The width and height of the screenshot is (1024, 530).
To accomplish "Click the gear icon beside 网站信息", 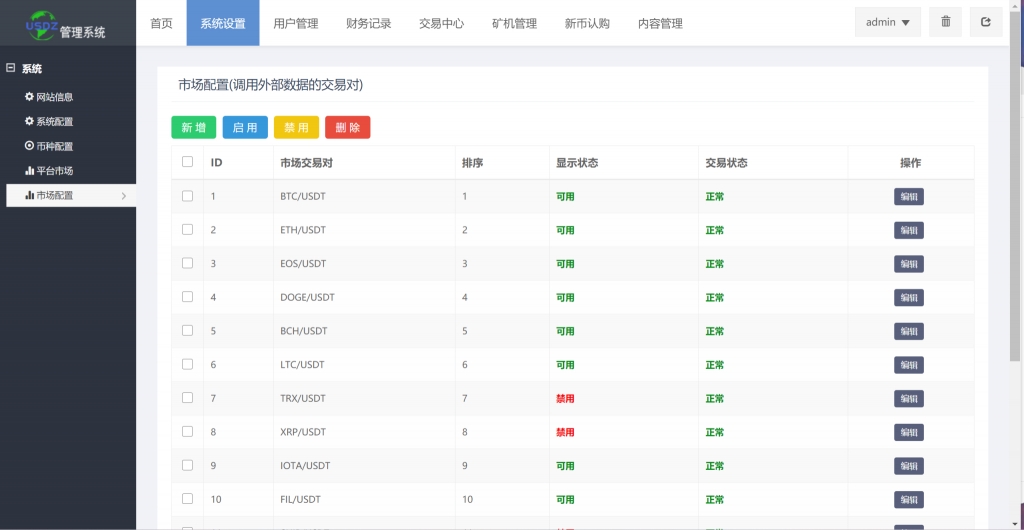I will (x=29, y=97).
